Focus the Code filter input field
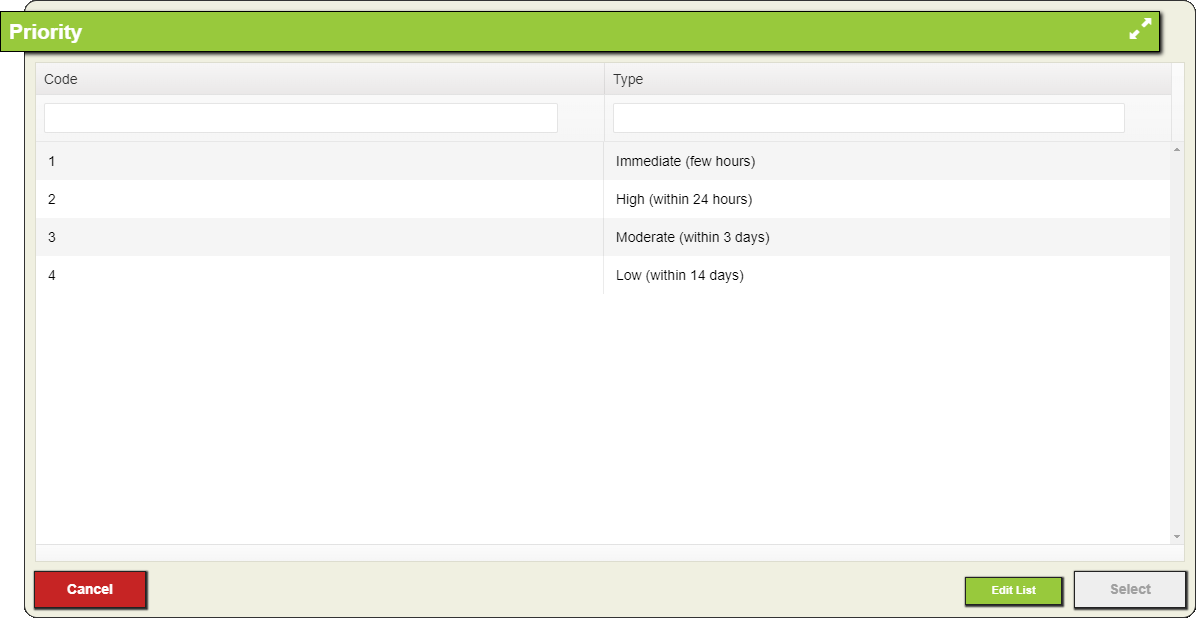This screenshot has width=1196, height=618. 301,118
